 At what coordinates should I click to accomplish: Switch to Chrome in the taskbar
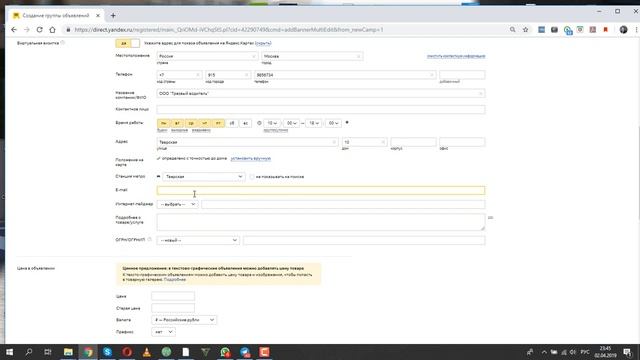tap(88, 352)
